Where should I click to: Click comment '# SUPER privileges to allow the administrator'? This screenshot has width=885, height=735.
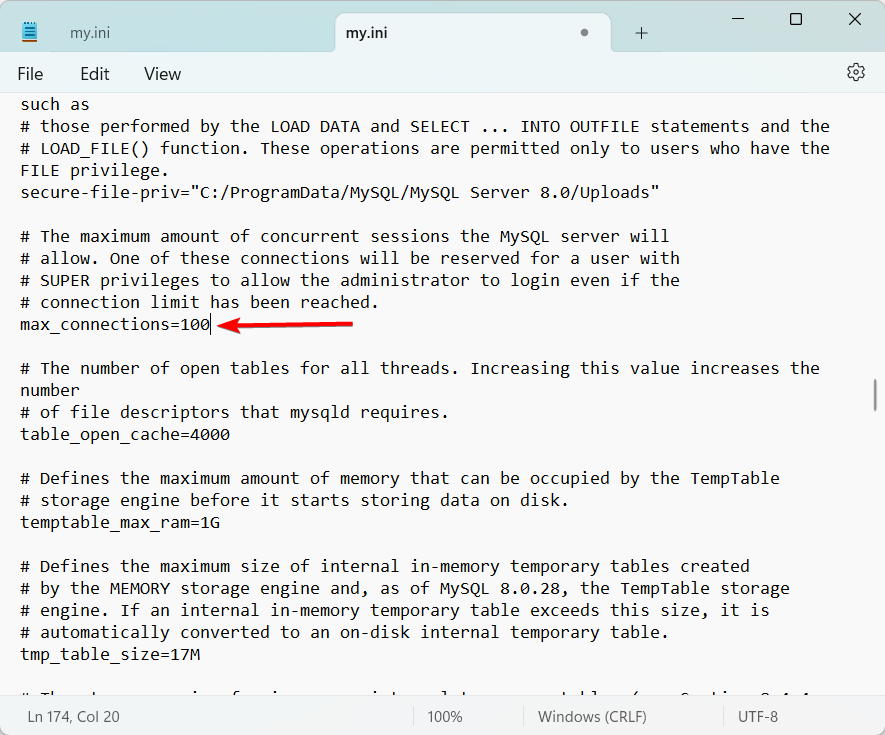(349, 281)
